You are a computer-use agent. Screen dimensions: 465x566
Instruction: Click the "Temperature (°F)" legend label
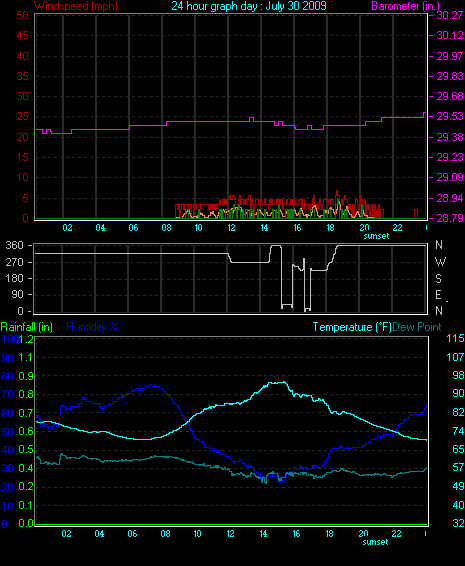[352, 327]
